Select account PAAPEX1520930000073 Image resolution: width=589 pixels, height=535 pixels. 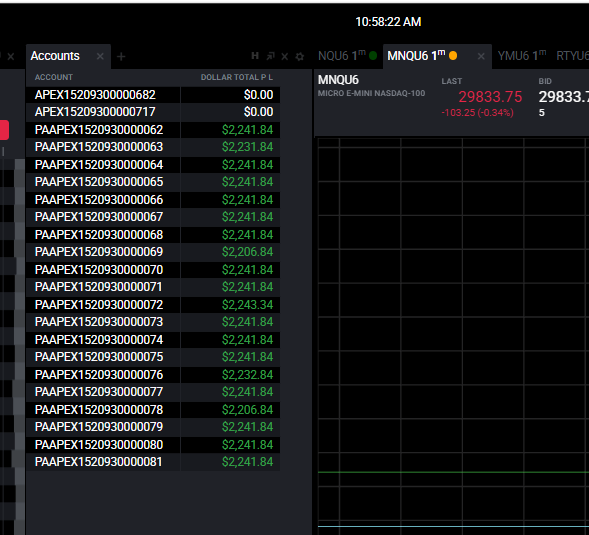[99, 322]
